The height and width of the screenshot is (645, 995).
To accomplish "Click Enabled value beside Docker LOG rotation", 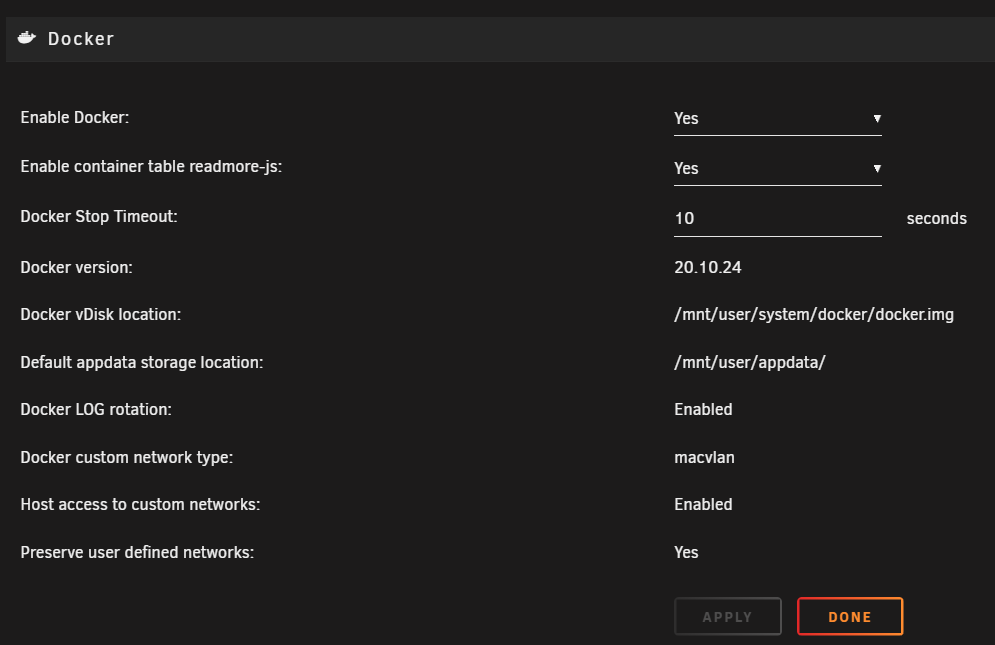I will click(x=703, y=409).
